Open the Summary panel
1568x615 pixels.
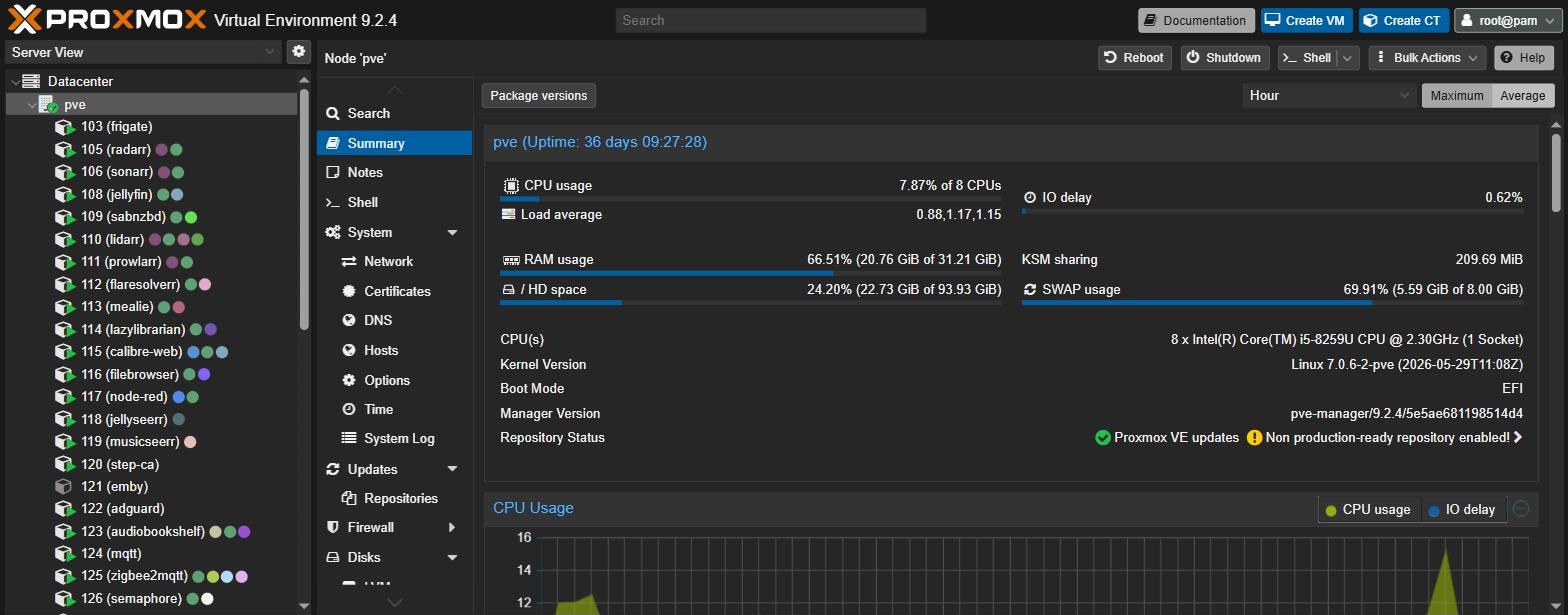tap(394, 143)
